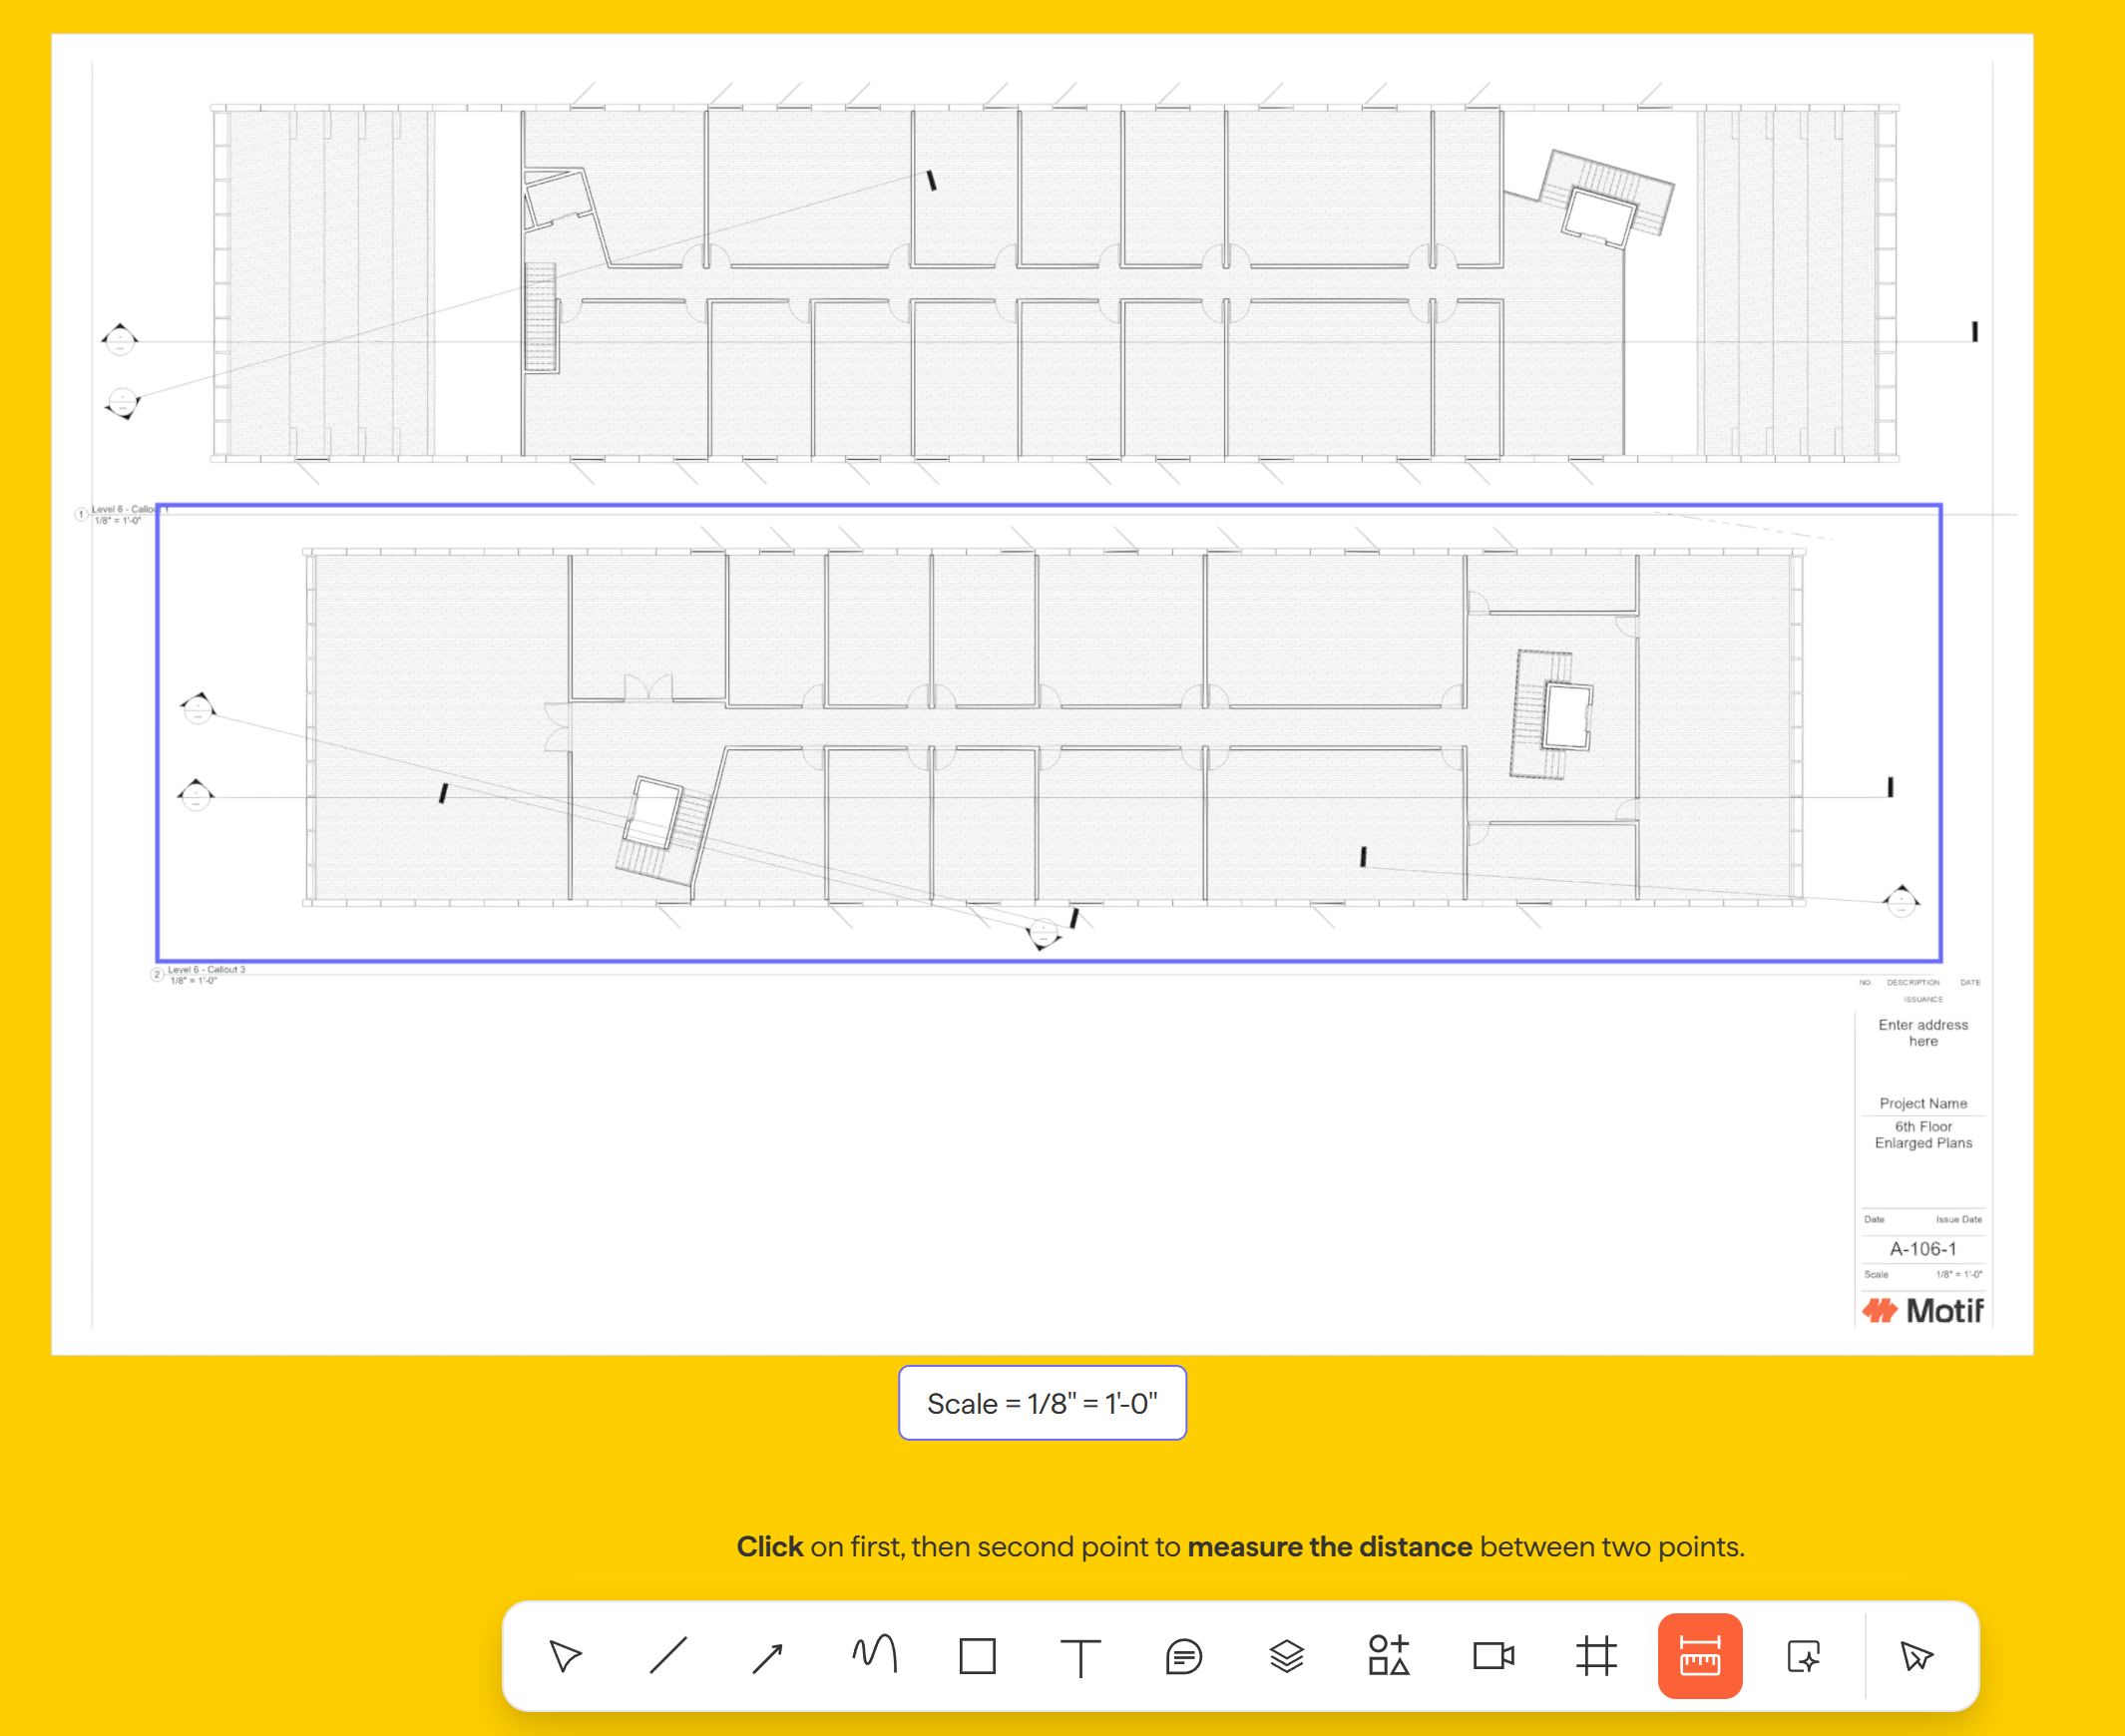Open the shapes and elements tool
Image resolution: width=2125 pixels, height=1736 pixels.
[1389, 1655]
